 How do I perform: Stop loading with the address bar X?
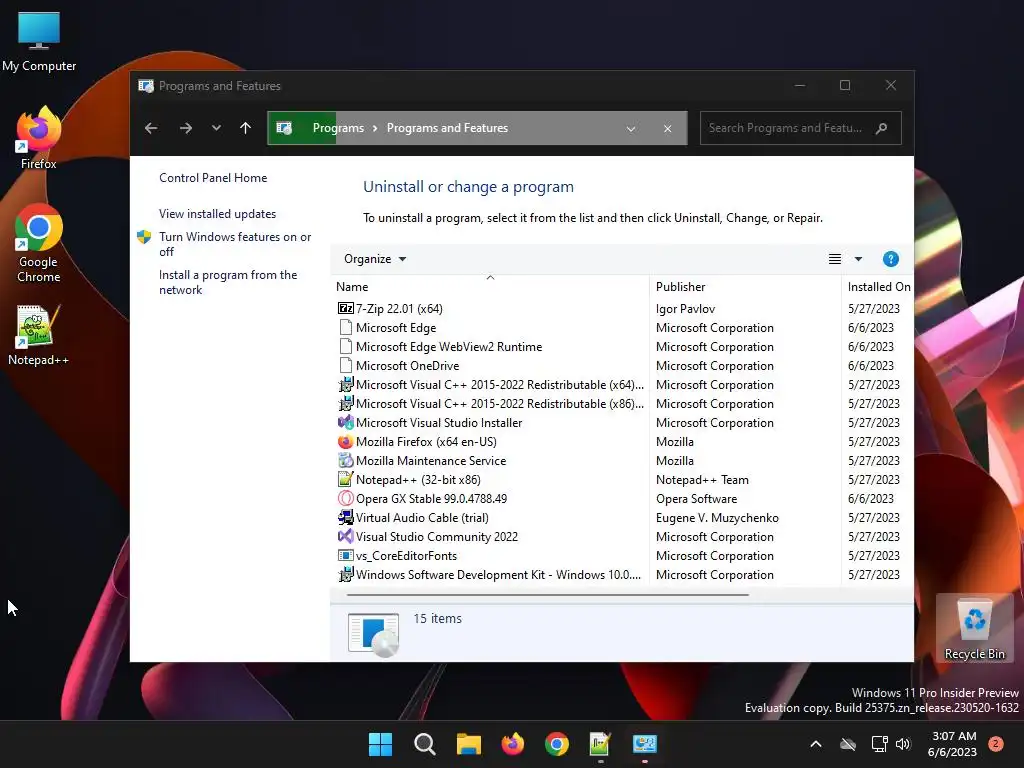(x=667, y=129)
